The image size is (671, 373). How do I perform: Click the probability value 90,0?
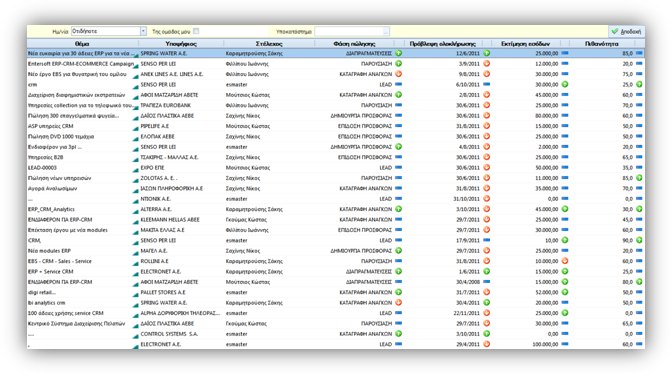point(627,240)
